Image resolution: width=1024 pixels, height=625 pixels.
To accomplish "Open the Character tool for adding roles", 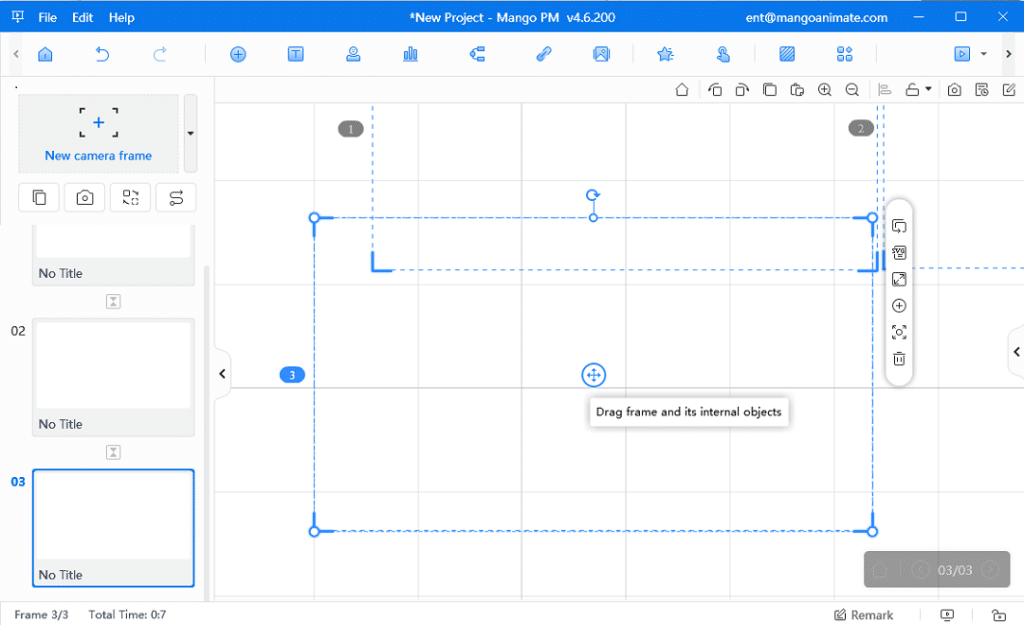I will tap(353, 54).
